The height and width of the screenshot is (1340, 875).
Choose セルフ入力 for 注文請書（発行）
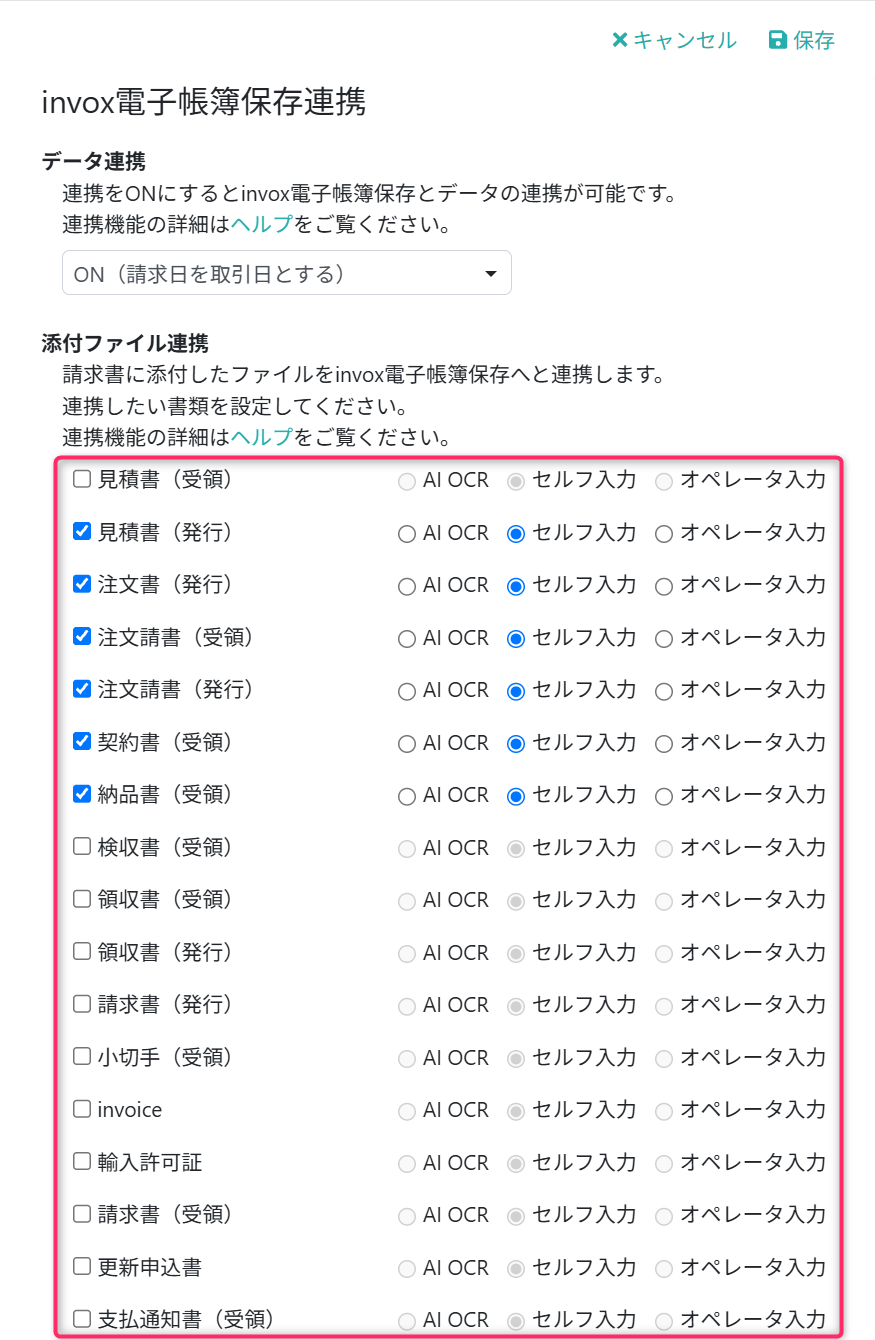point(516,691)
